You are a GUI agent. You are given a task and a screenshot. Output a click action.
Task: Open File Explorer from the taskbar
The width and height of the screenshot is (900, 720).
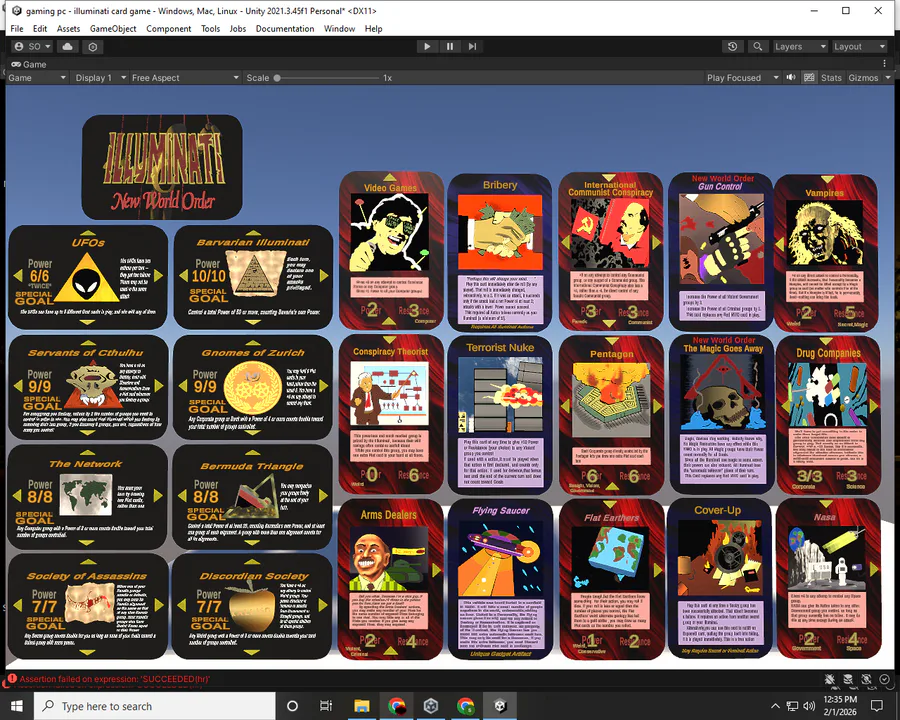(362, 706)
